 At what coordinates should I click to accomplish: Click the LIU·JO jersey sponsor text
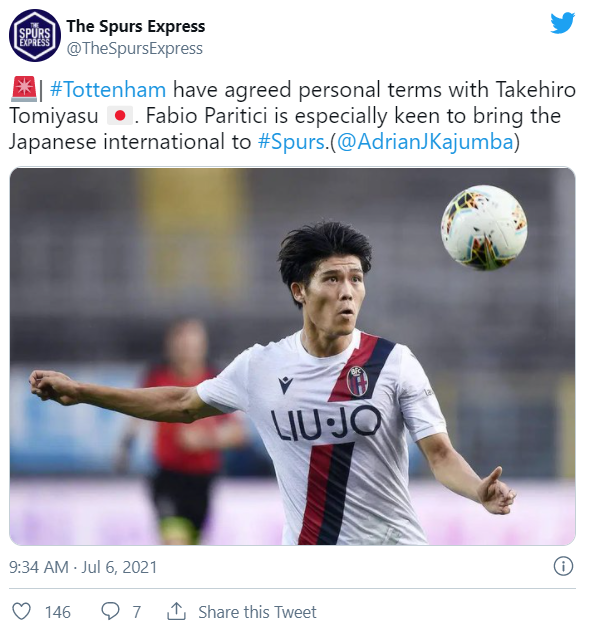[x=326, y=424]
